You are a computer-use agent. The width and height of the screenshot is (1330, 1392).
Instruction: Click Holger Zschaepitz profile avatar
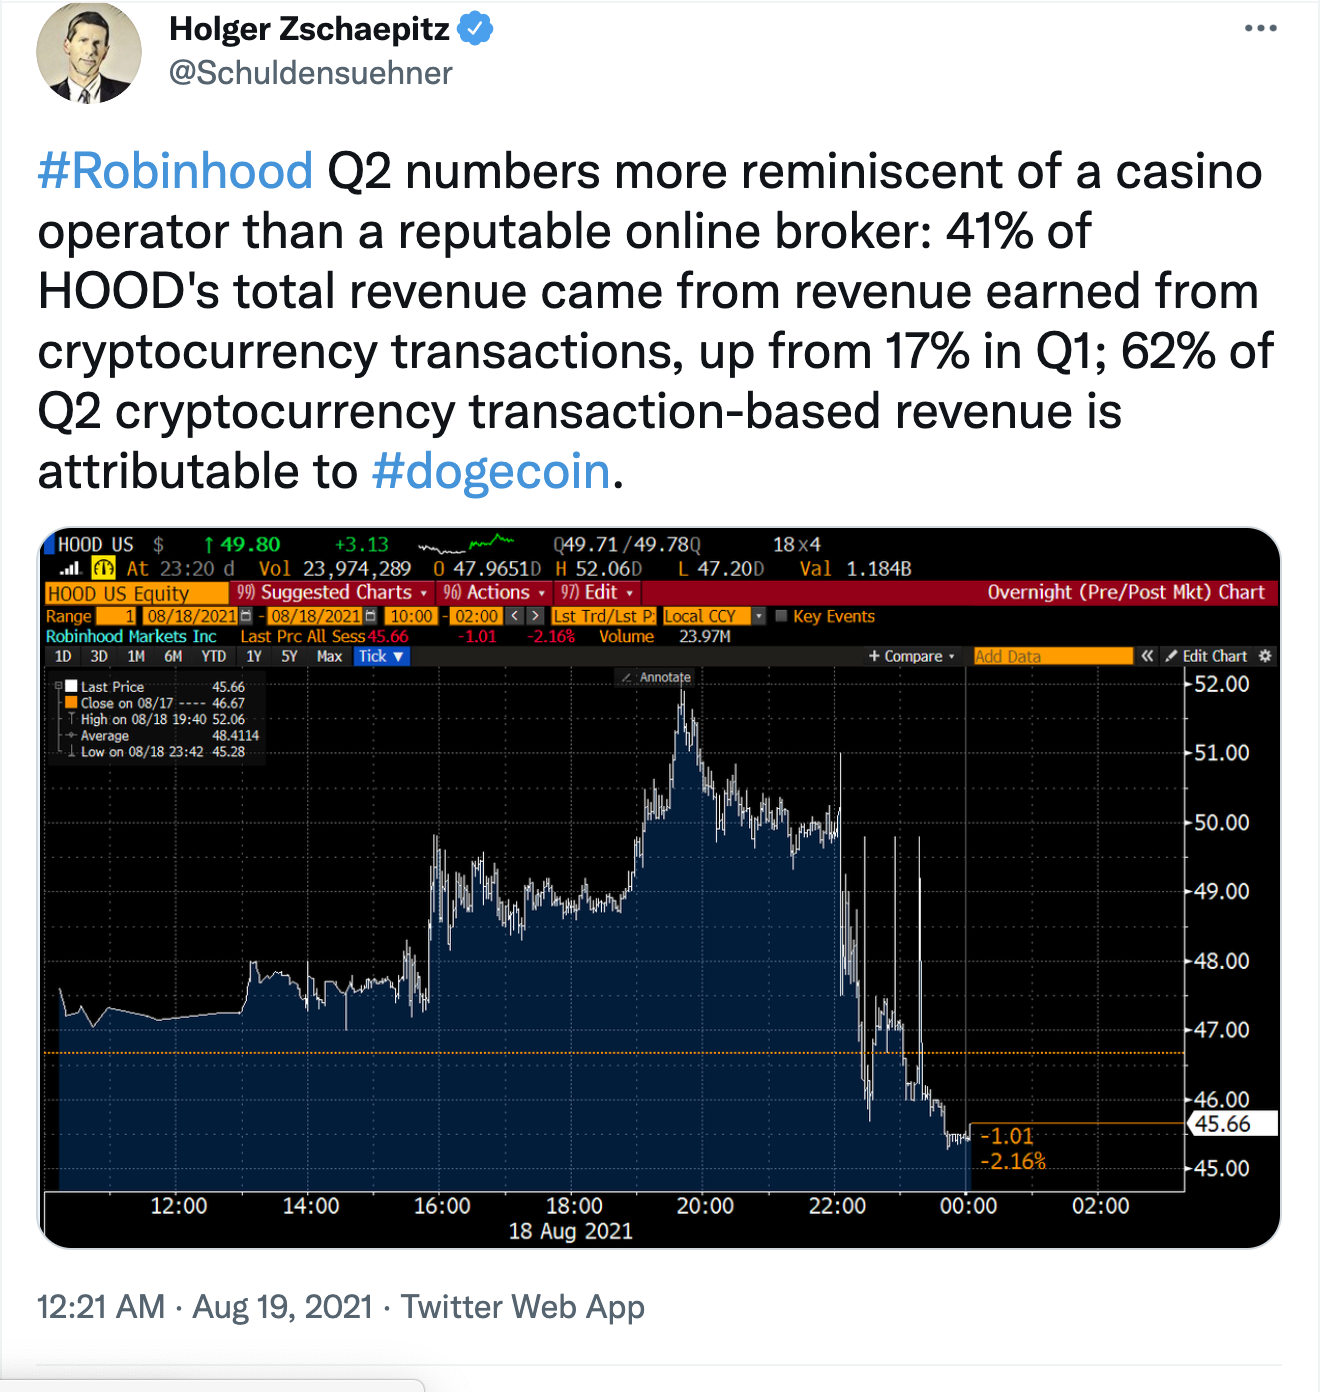[x=89, y=54]
